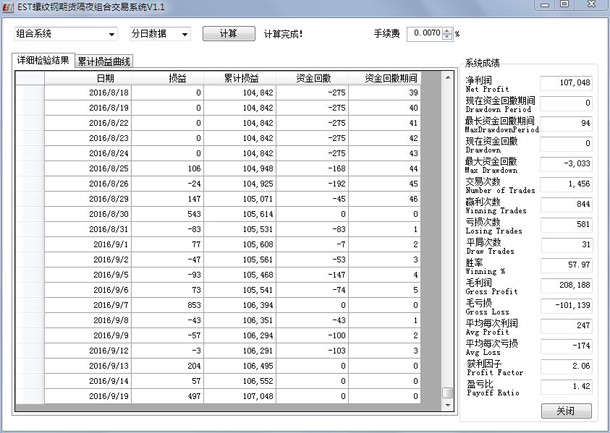This screenshot has height=433, width=610.
Task: Click the Gross Profit field 208,188
Action: pyautogui.click(x=566, y=285)
